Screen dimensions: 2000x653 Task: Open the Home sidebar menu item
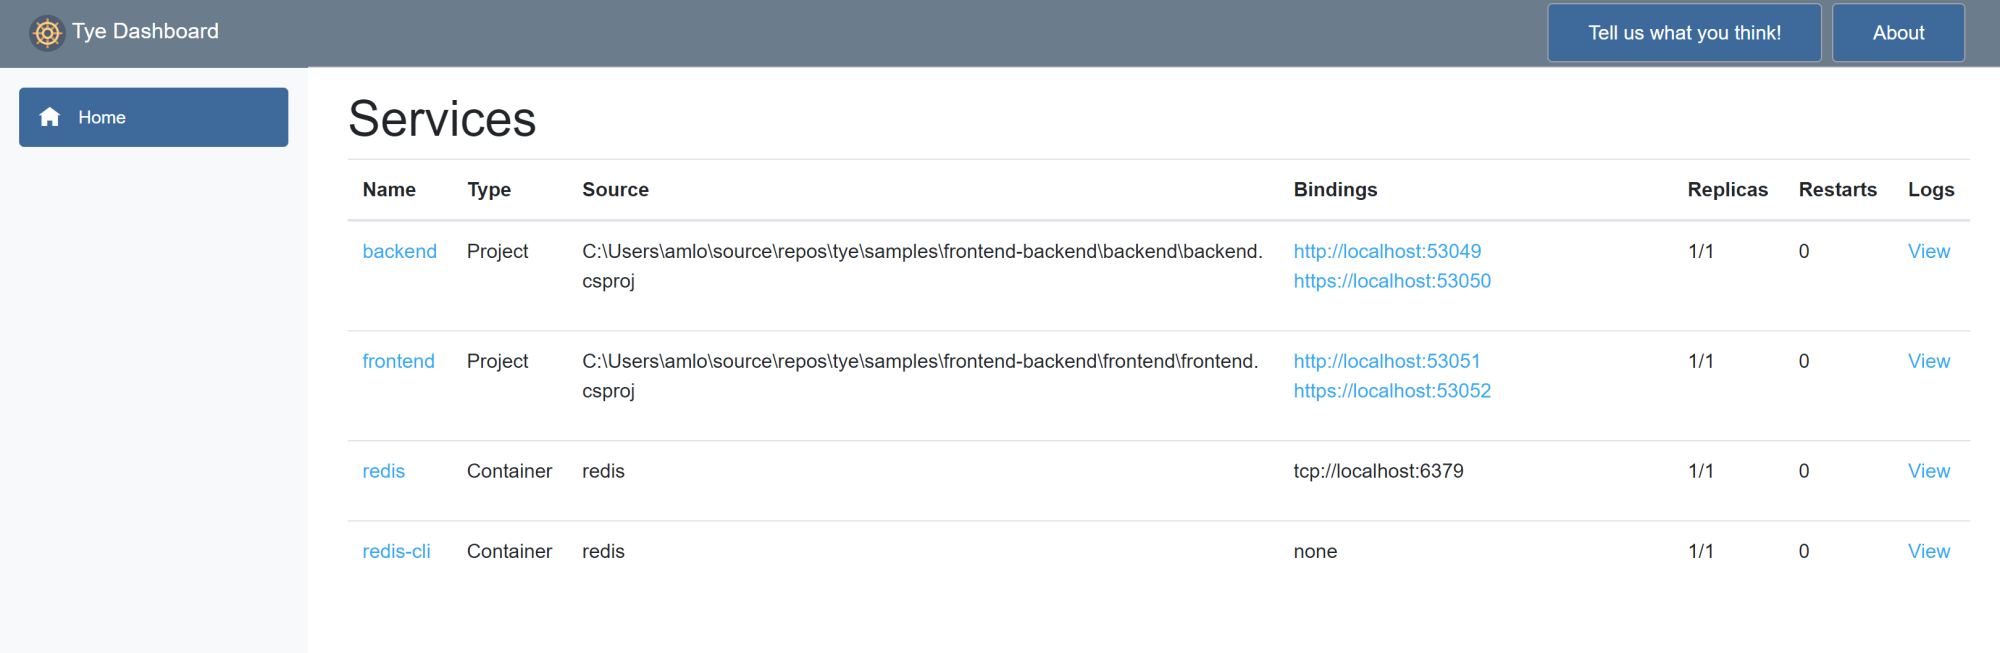[x=153, y=117]
